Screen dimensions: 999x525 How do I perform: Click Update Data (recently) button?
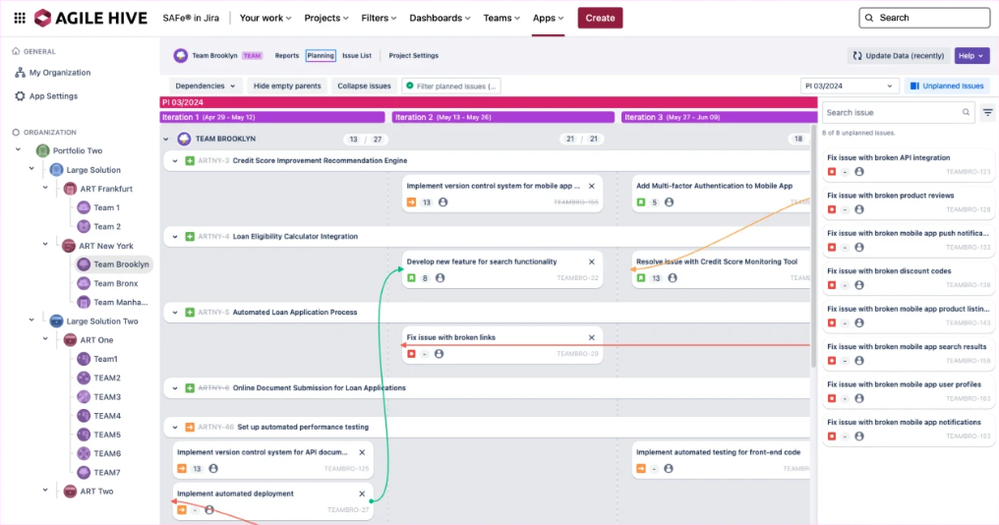coord(898,55)
